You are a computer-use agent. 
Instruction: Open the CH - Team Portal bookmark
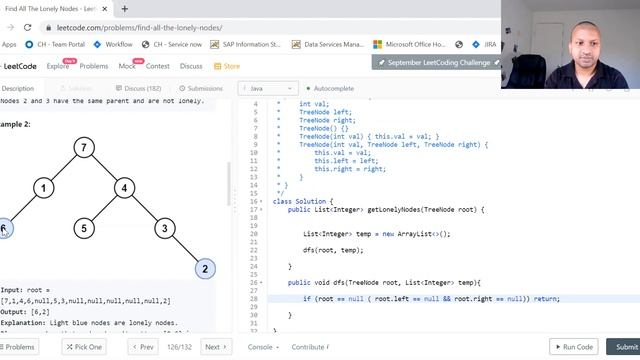click(55, 44)
